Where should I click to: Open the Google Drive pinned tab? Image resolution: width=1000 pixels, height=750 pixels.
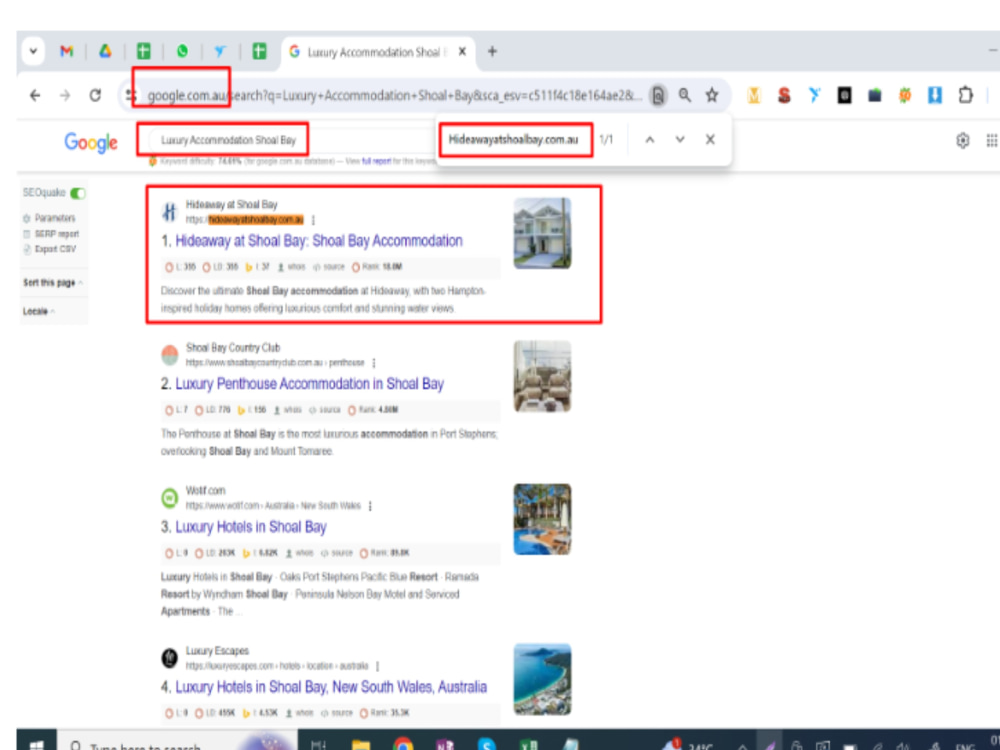pyautogui.click(x=105, y=51)
